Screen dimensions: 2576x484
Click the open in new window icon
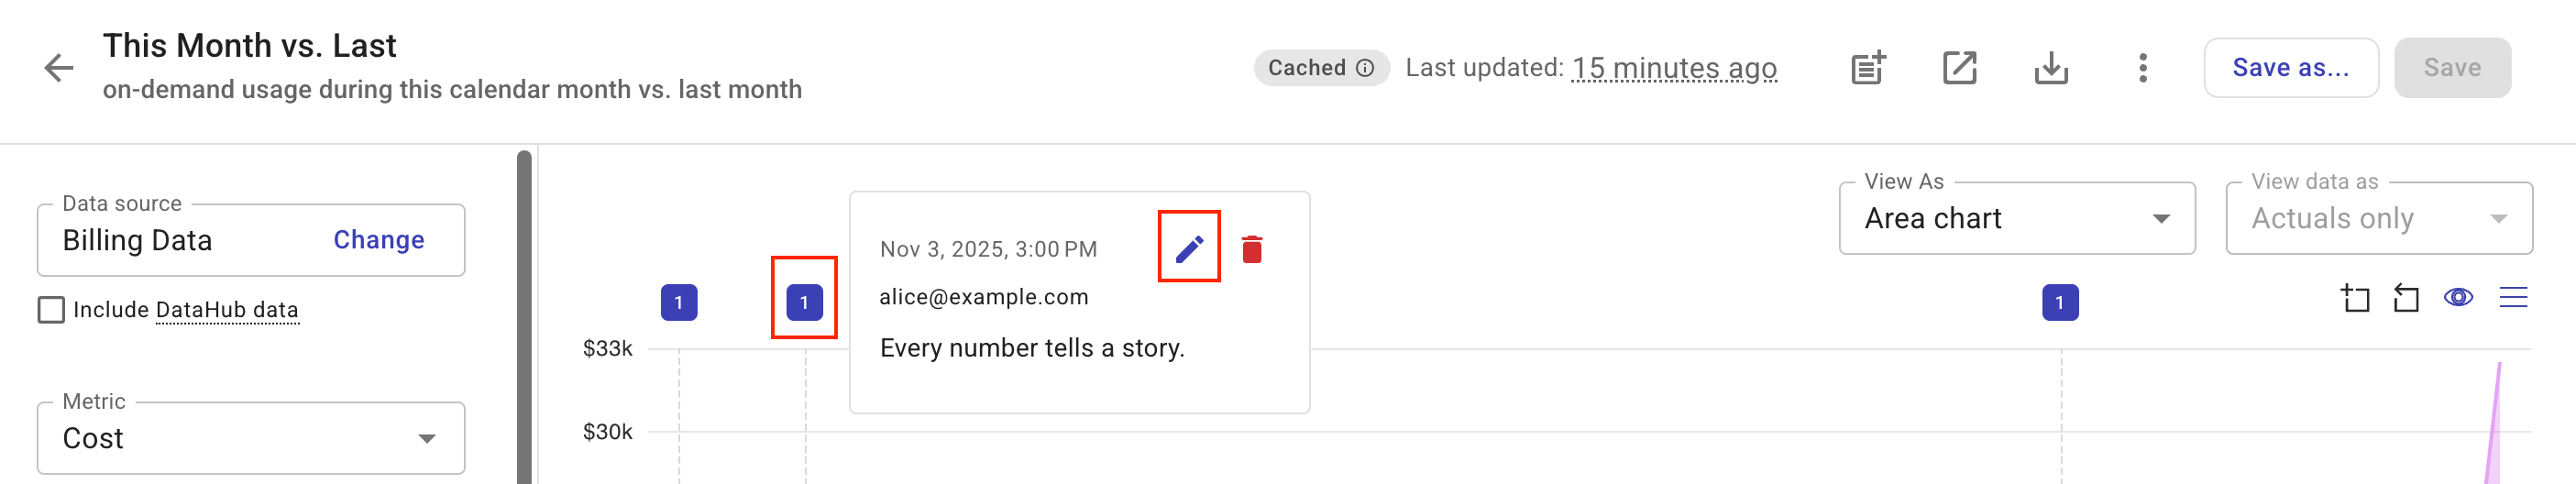(x=1959, y=68)
